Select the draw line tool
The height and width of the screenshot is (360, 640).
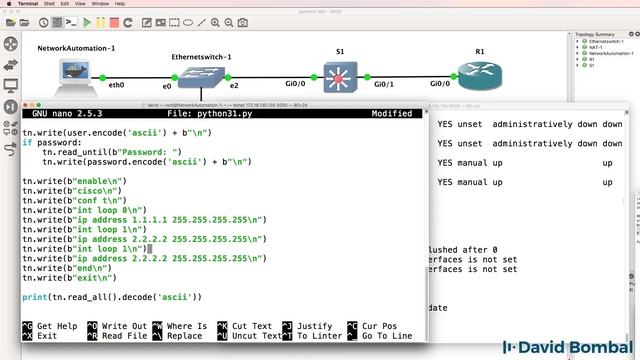click(x=201, y=23)
